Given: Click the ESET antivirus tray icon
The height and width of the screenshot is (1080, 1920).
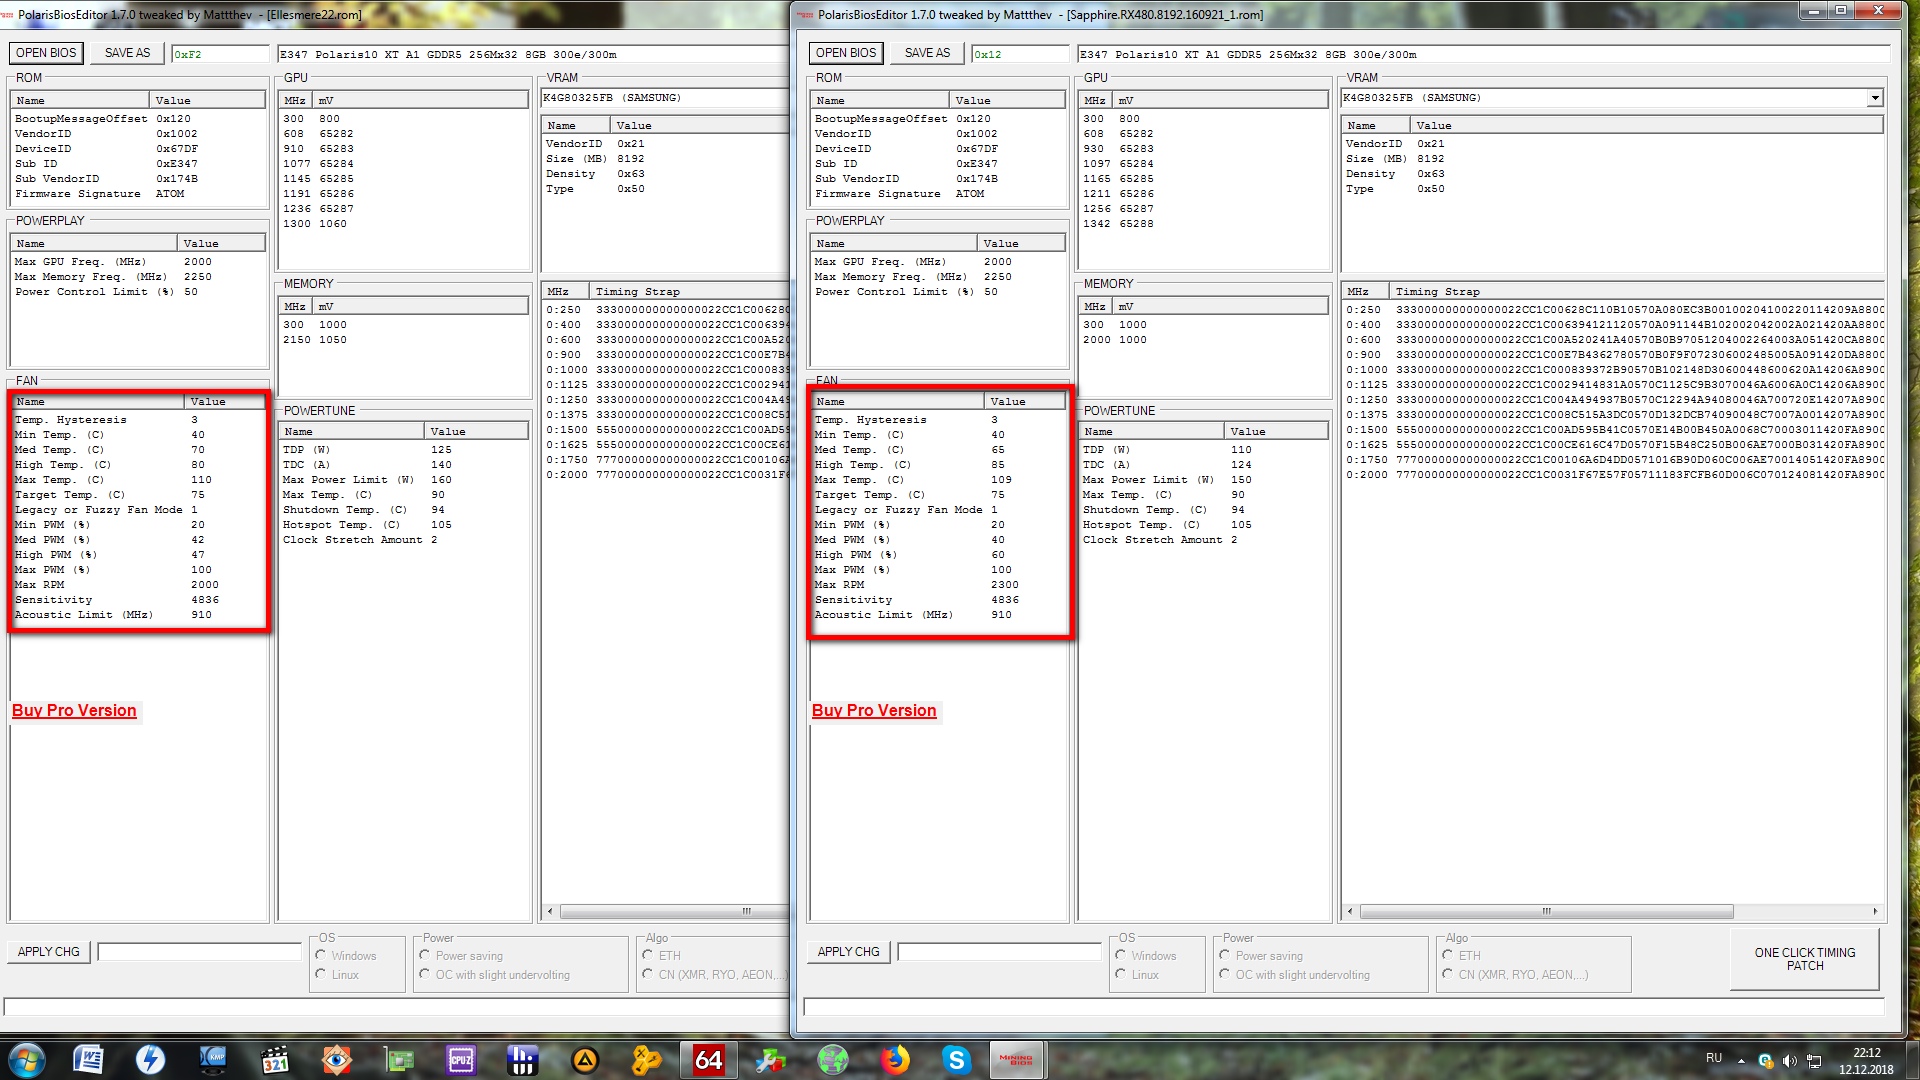Looking at the screenshot, I should click(x=1766, y=1060).
